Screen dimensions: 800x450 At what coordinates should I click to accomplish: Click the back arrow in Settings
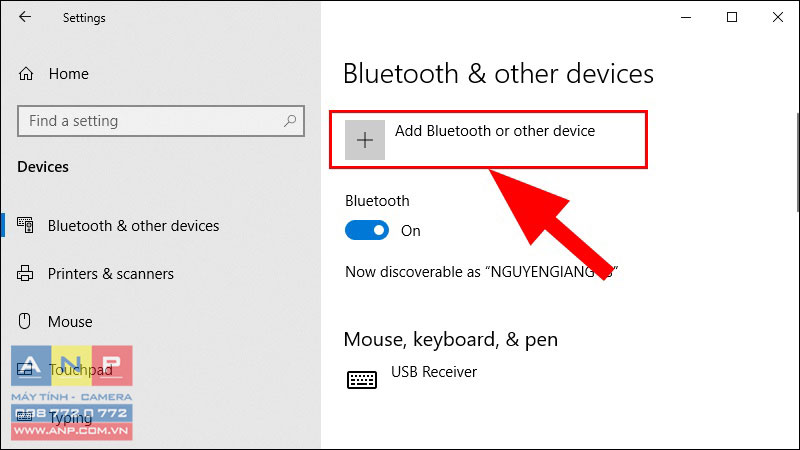(x=24, y=17)
